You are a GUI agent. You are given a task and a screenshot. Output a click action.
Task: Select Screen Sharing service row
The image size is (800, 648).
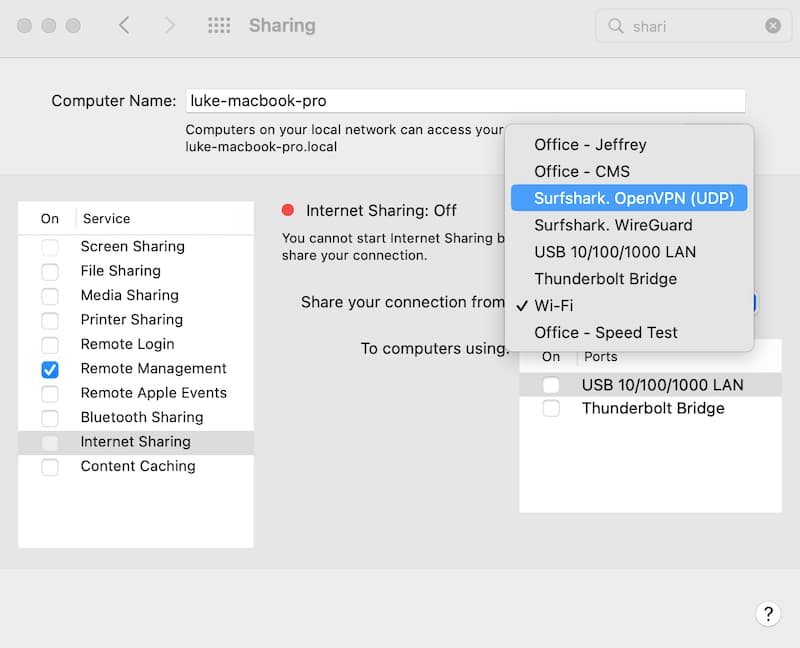pos(136,246)
